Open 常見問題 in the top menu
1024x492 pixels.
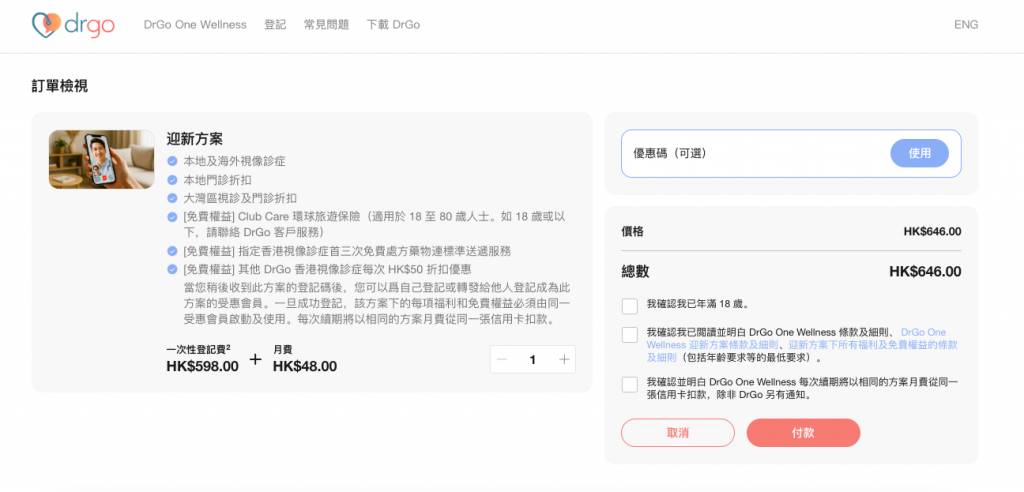pyautogui.click(x=326, y=25)
